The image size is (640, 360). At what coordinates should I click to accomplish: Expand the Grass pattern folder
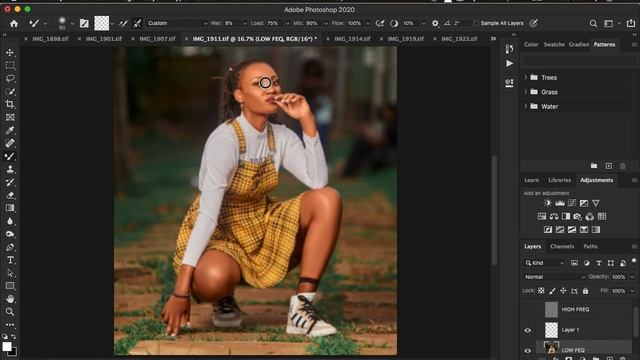pos(526,92)
